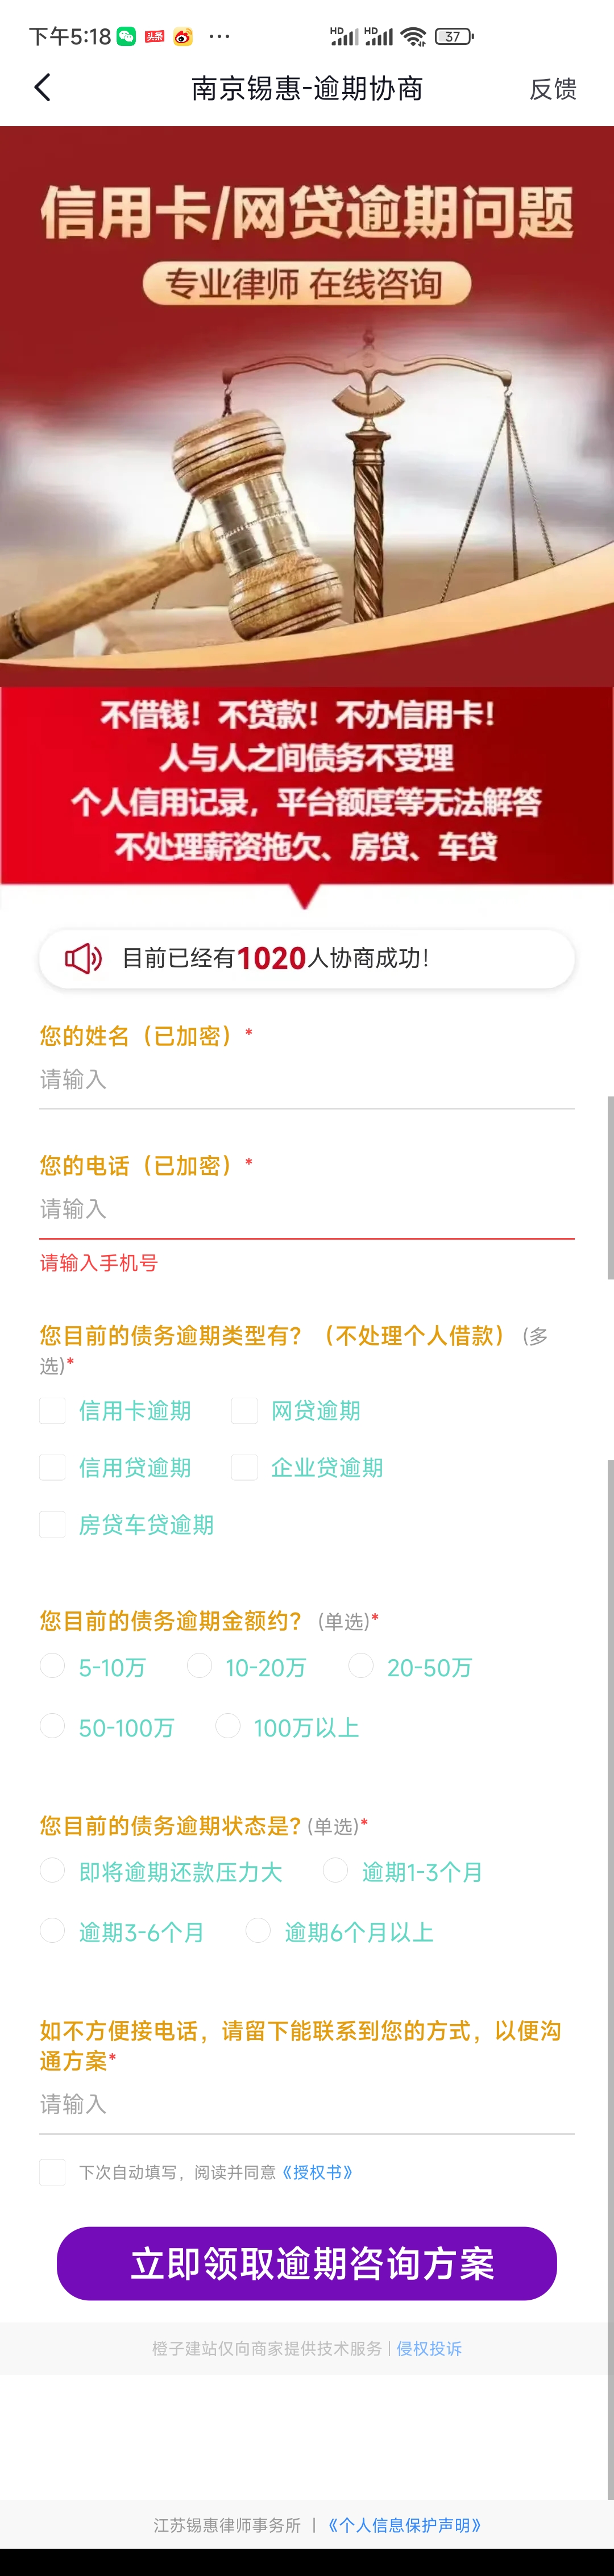
Task: Check the 房贷车贷逾期 checkbox
Action: 52,1524
